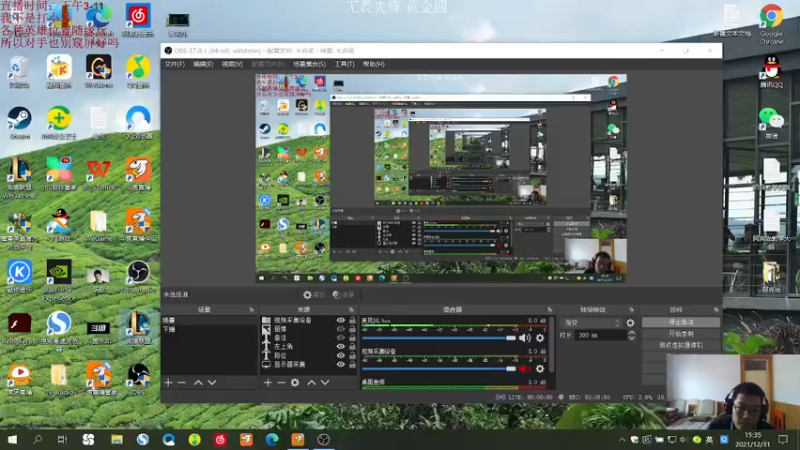Screen dimensions: 800x450
Task: Open WPS Office desktop shortcut
Action: pos(98,173)
